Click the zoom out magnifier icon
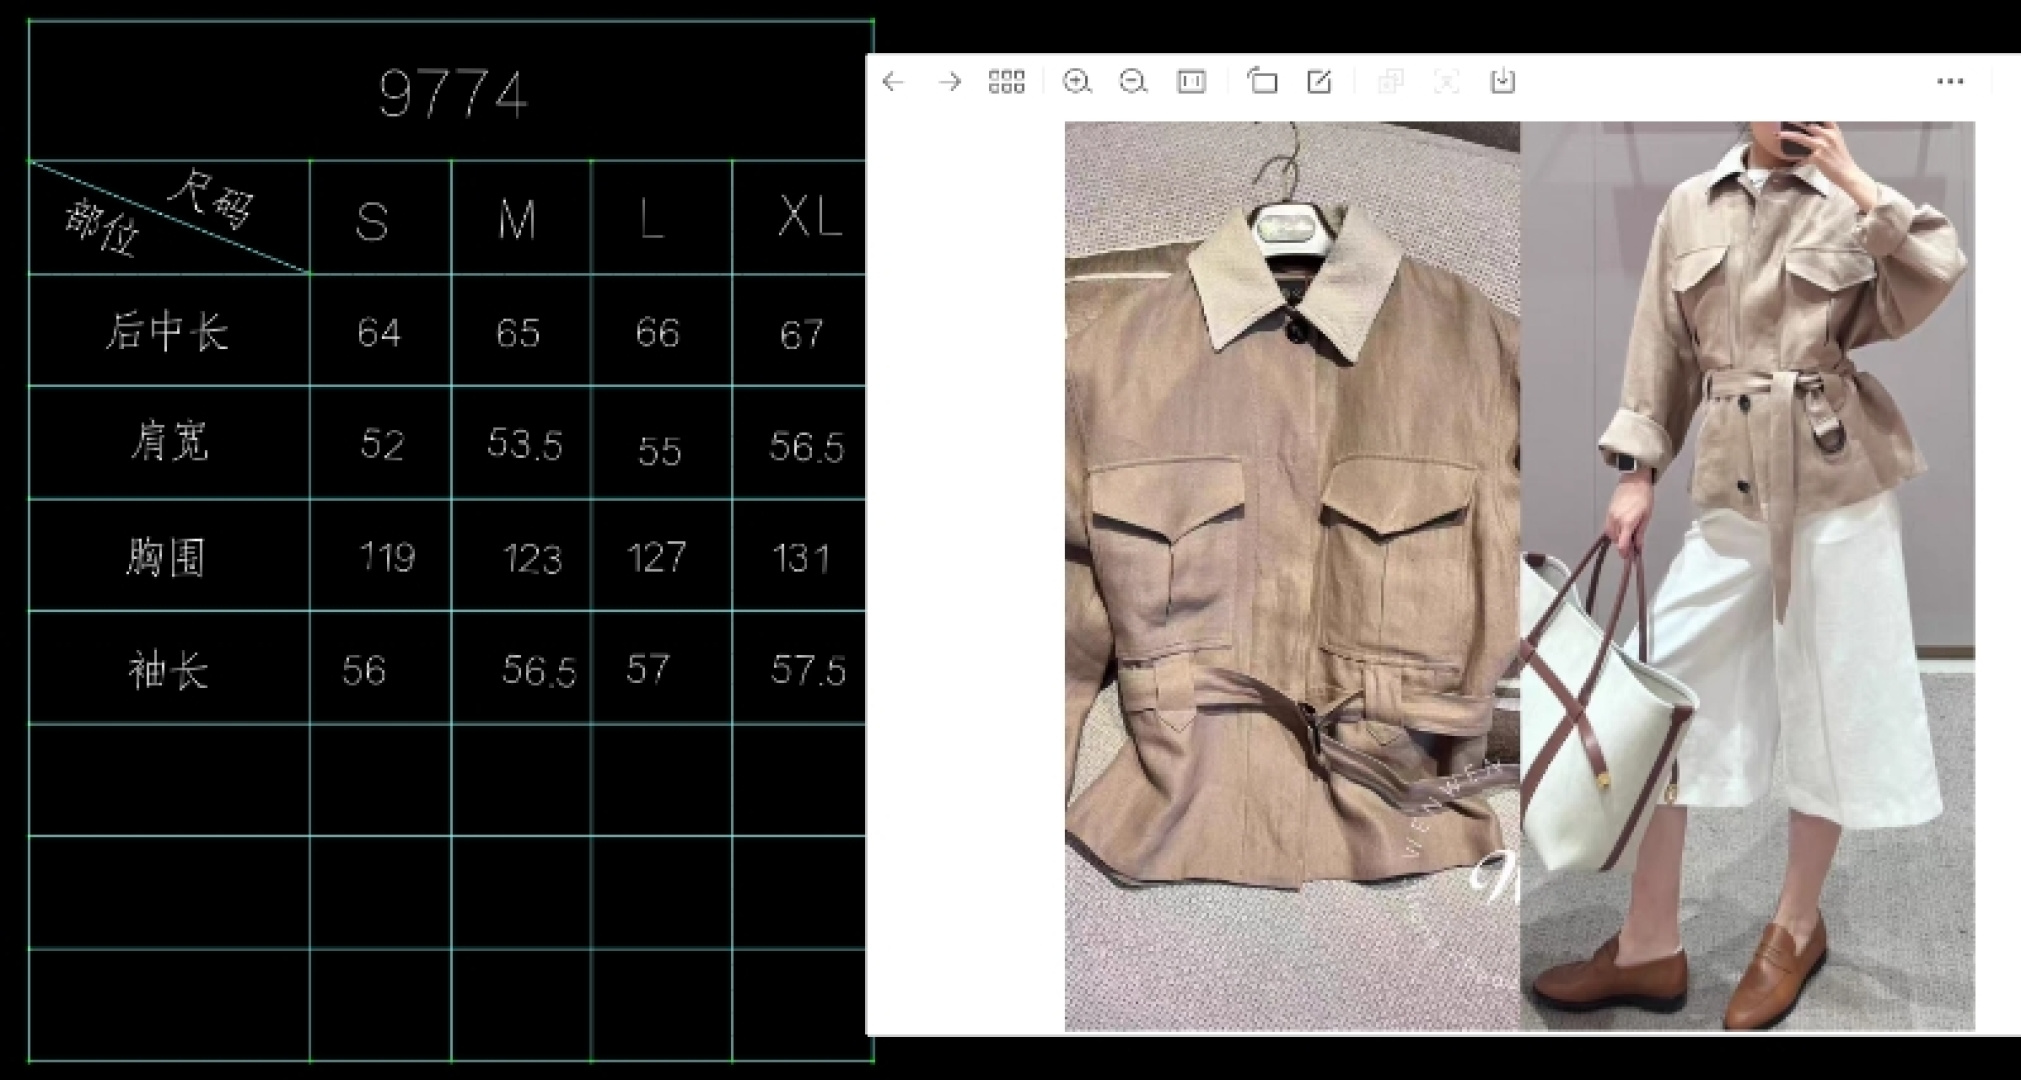Image resolution: width=2021 pixels, height=1080 pixels. (x=1132, y=82)
